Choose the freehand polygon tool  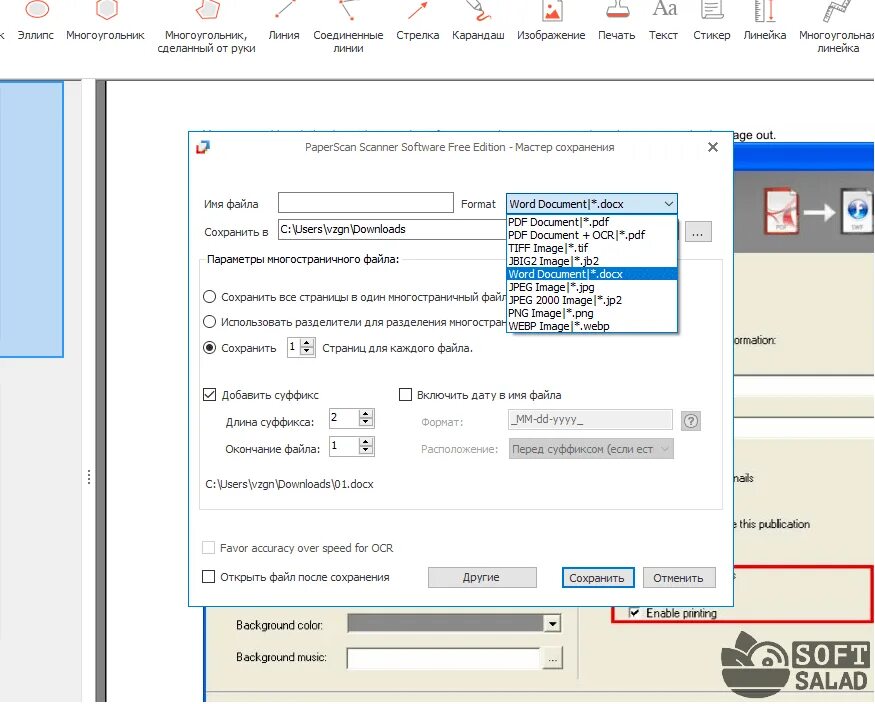(x=207, y=27)
